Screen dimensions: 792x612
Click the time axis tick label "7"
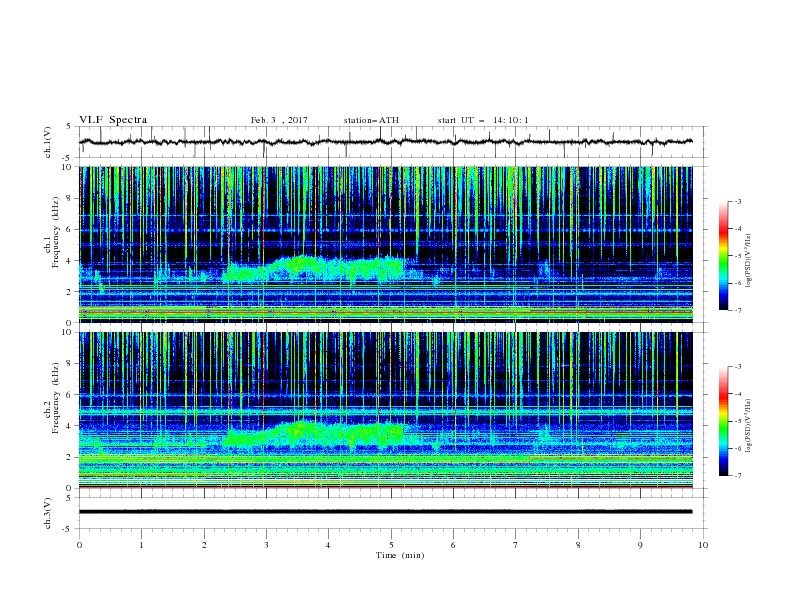pyautogui.click(x=516, y=545)
